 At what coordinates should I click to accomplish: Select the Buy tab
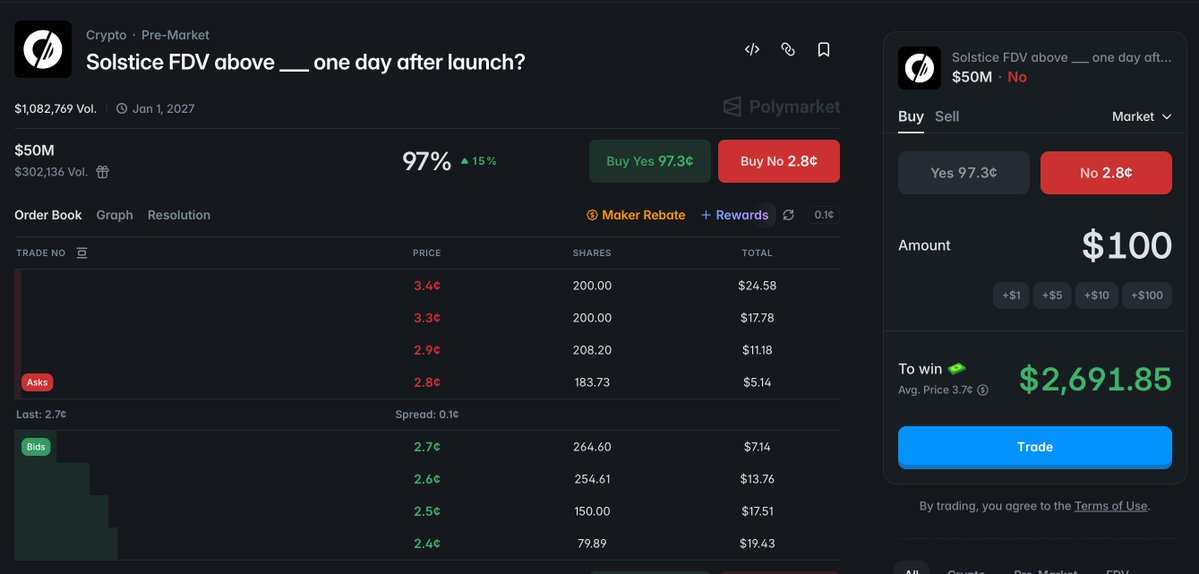911,116
